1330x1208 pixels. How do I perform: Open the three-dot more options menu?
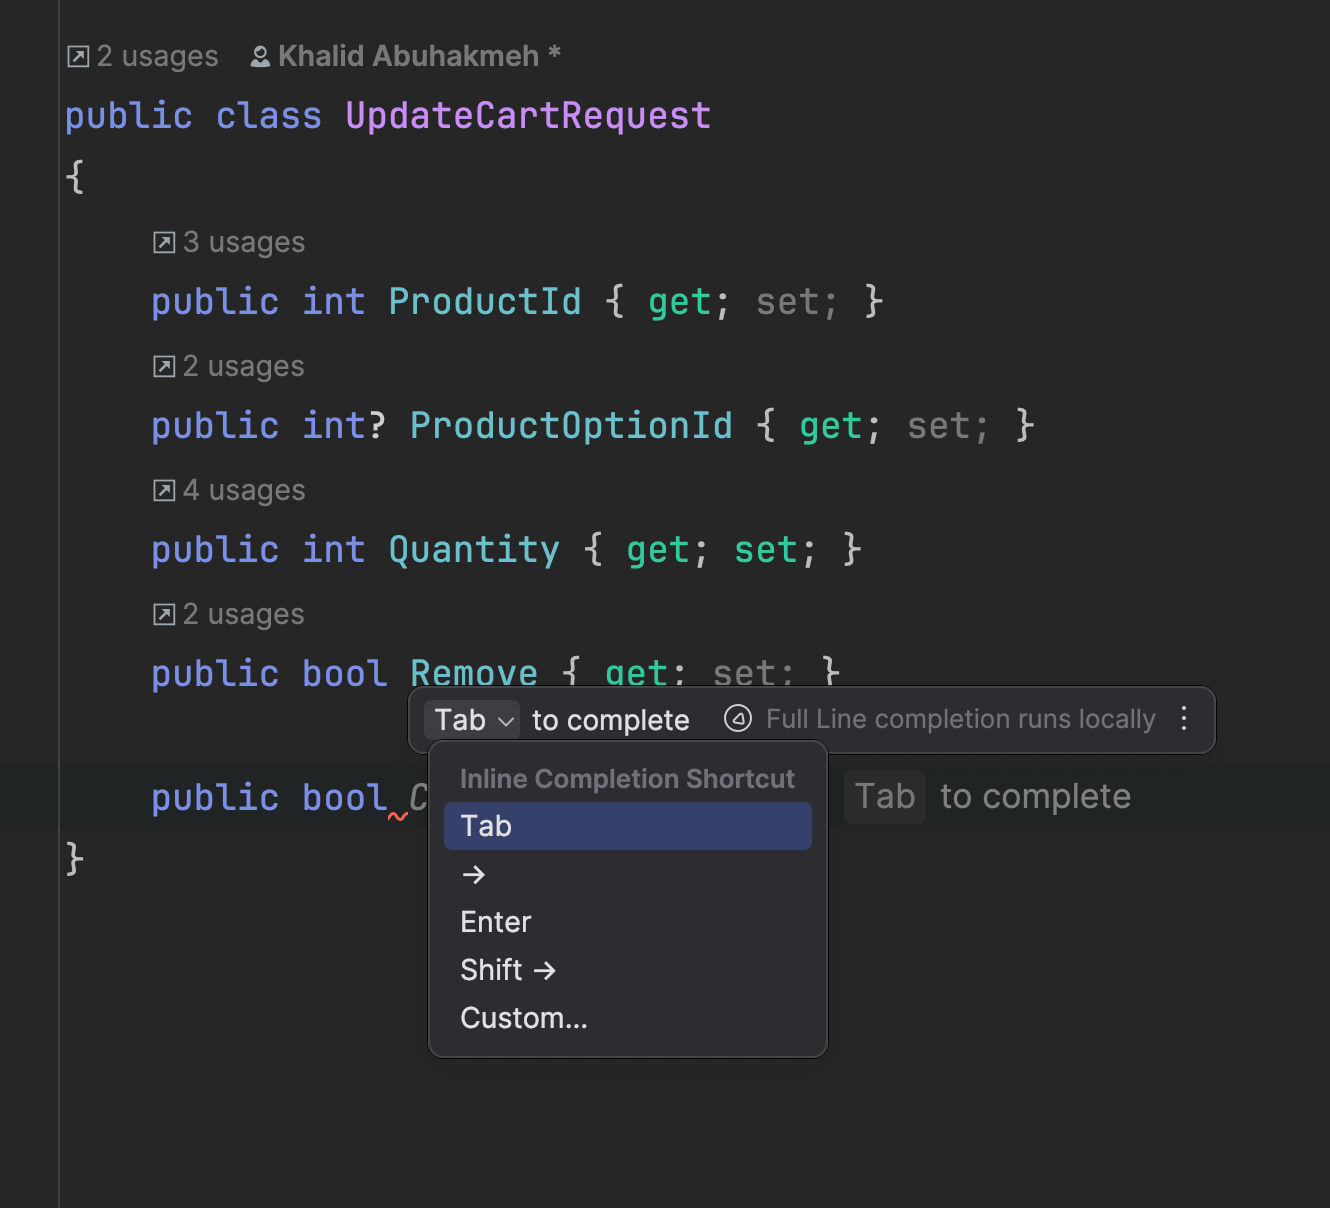click(x=1184, y=719)
